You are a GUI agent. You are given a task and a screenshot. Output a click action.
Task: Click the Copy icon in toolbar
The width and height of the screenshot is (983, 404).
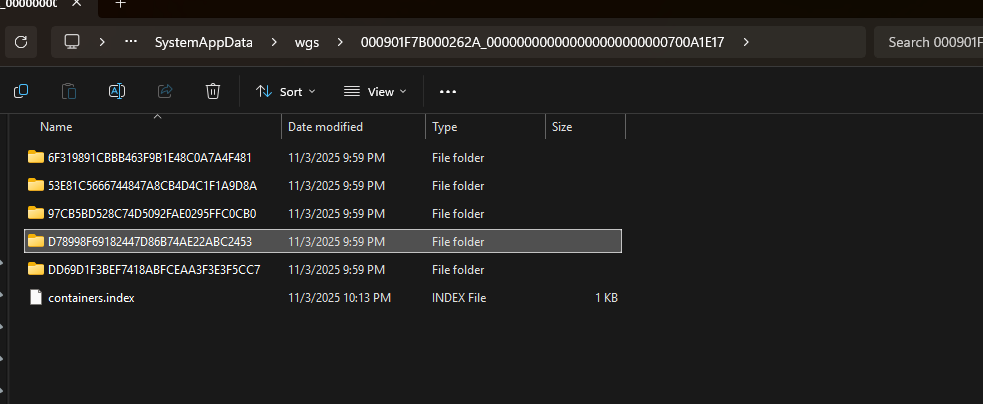coord(21,91)
